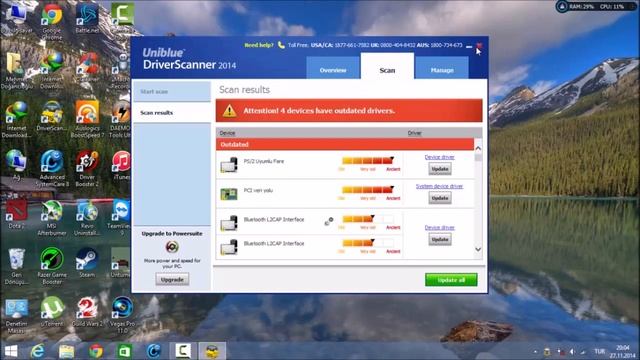Click the PS/2 Uyumlu Fare driver age bar
The height and width of the screenshot is (360, 640).
[367, 161]
